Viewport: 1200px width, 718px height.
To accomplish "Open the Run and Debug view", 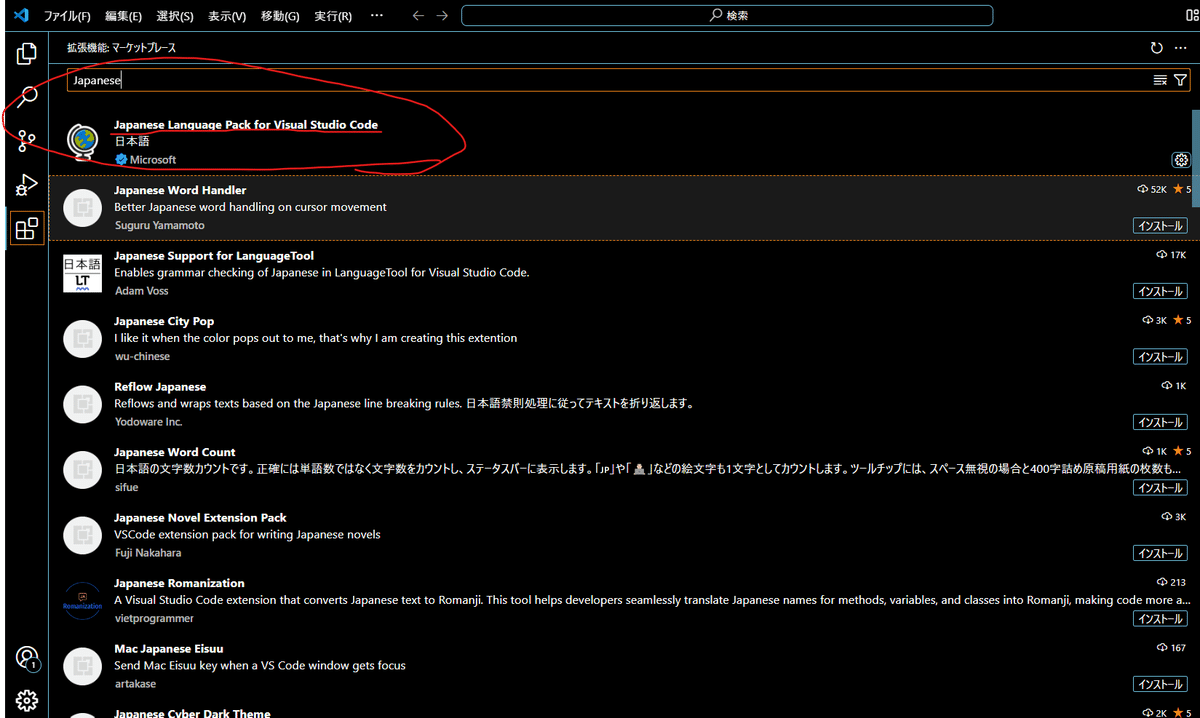I will (27, 185).
